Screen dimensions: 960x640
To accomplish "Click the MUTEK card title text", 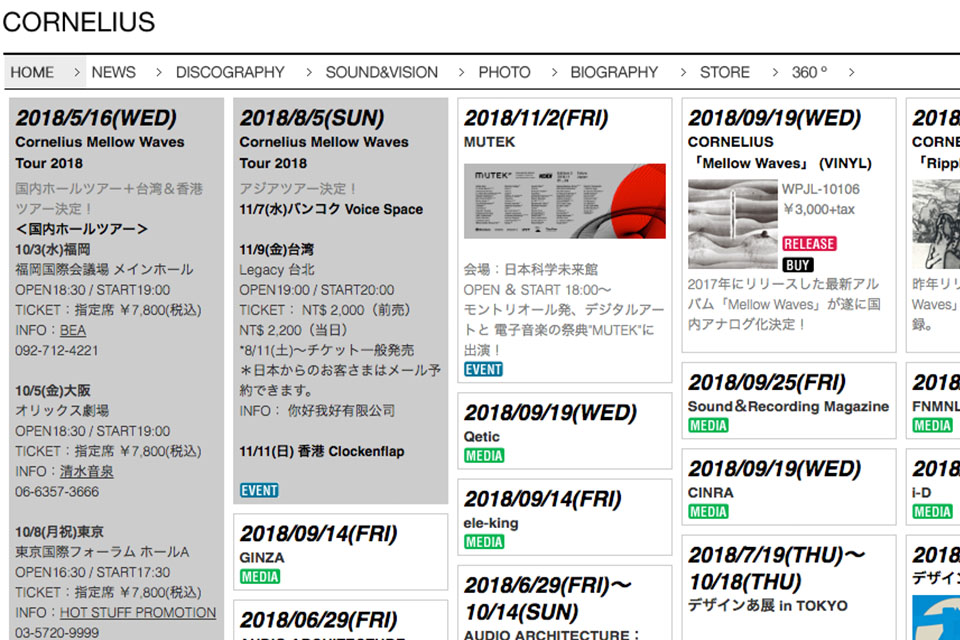I will click(x=489, y=142).
